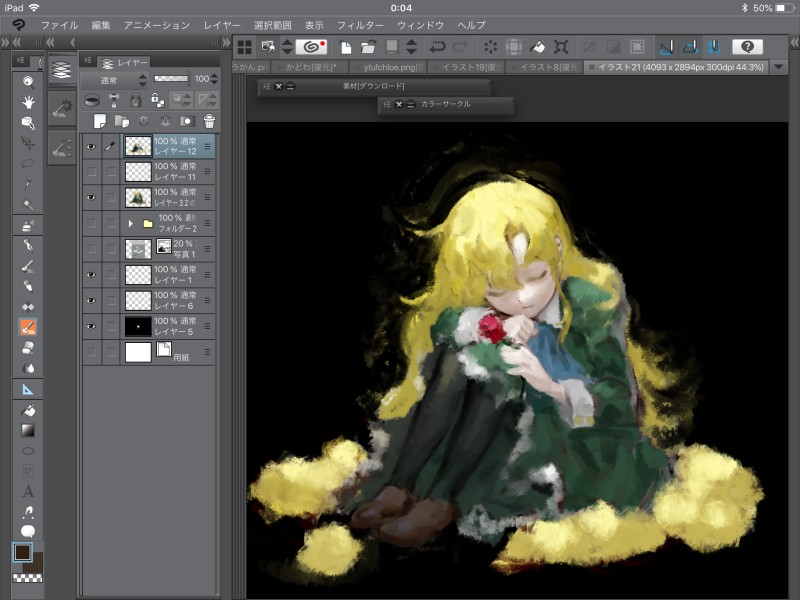Open the help question mark button
The width and height of the screenshot is (800, 600).
pos(747,47)
